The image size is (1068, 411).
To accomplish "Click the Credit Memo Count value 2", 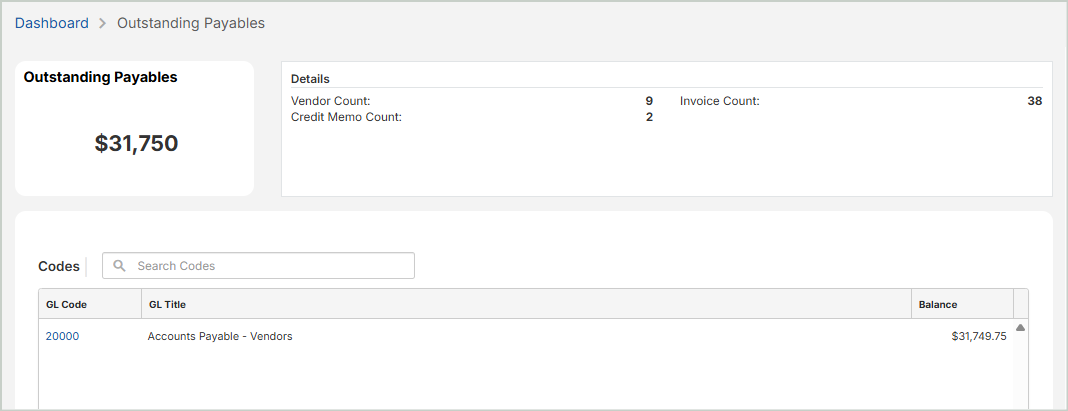I will (649, 117).
